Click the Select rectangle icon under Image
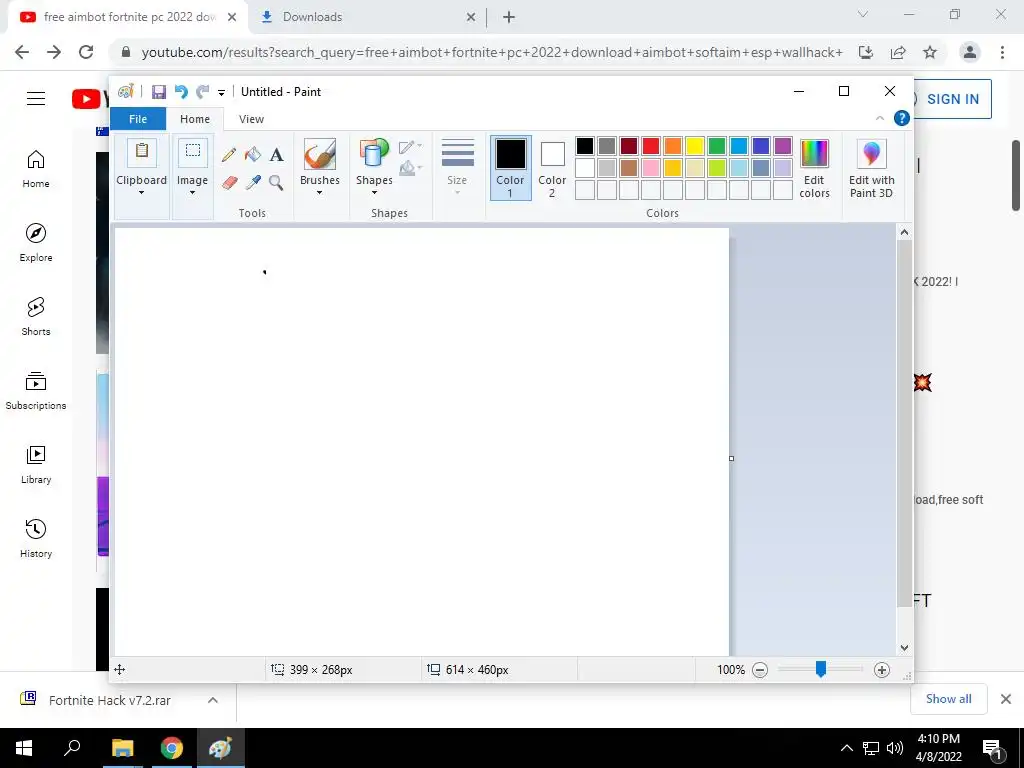This screenshot has height=768, width=1024. (193, 153)
